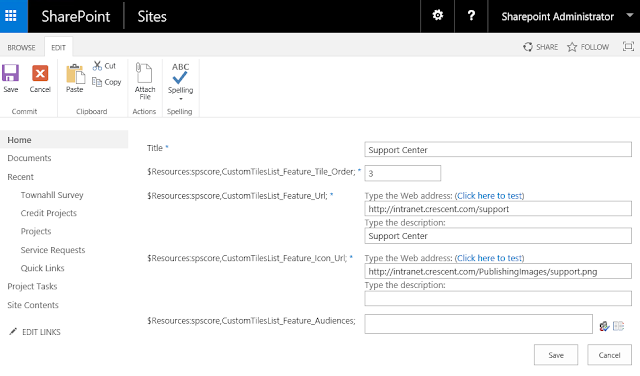Expand the Spelling dropdown arrow
The height and width of the screenshot is (376, 640).
click(x=180, y=99)
